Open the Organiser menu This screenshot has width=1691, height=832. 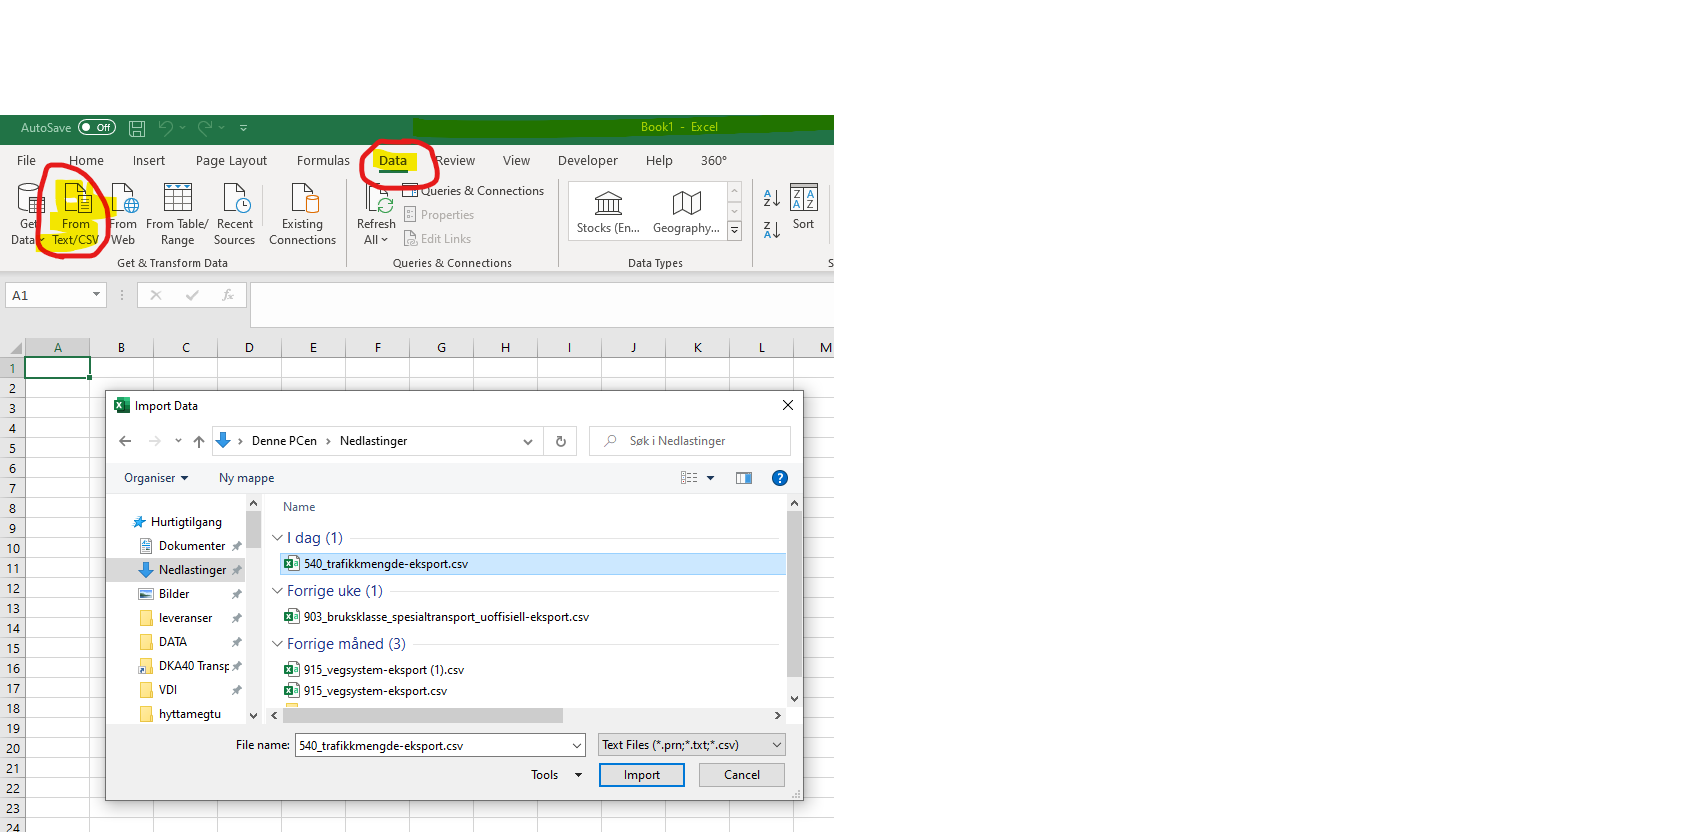156,478
